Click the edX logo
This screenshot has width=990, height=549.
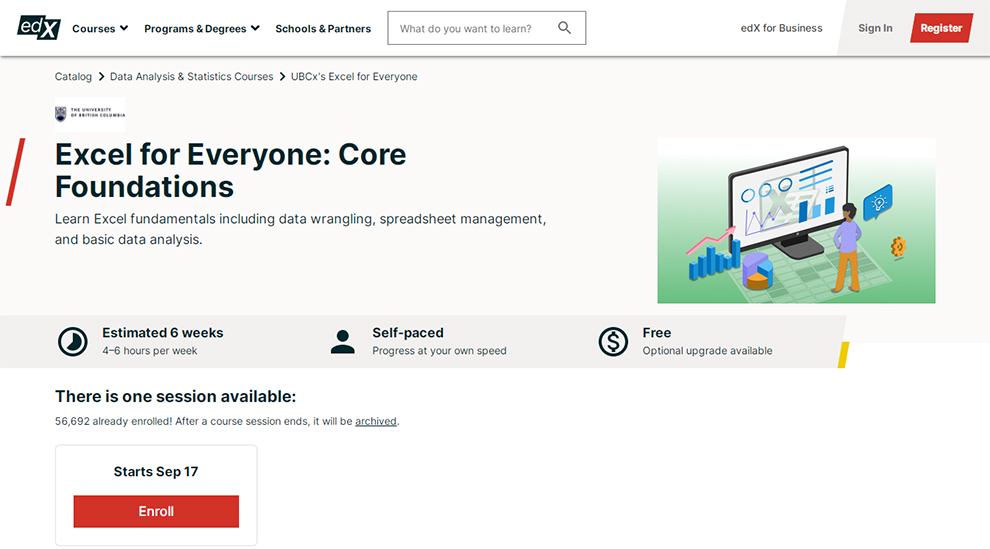[x=39, y=27]
